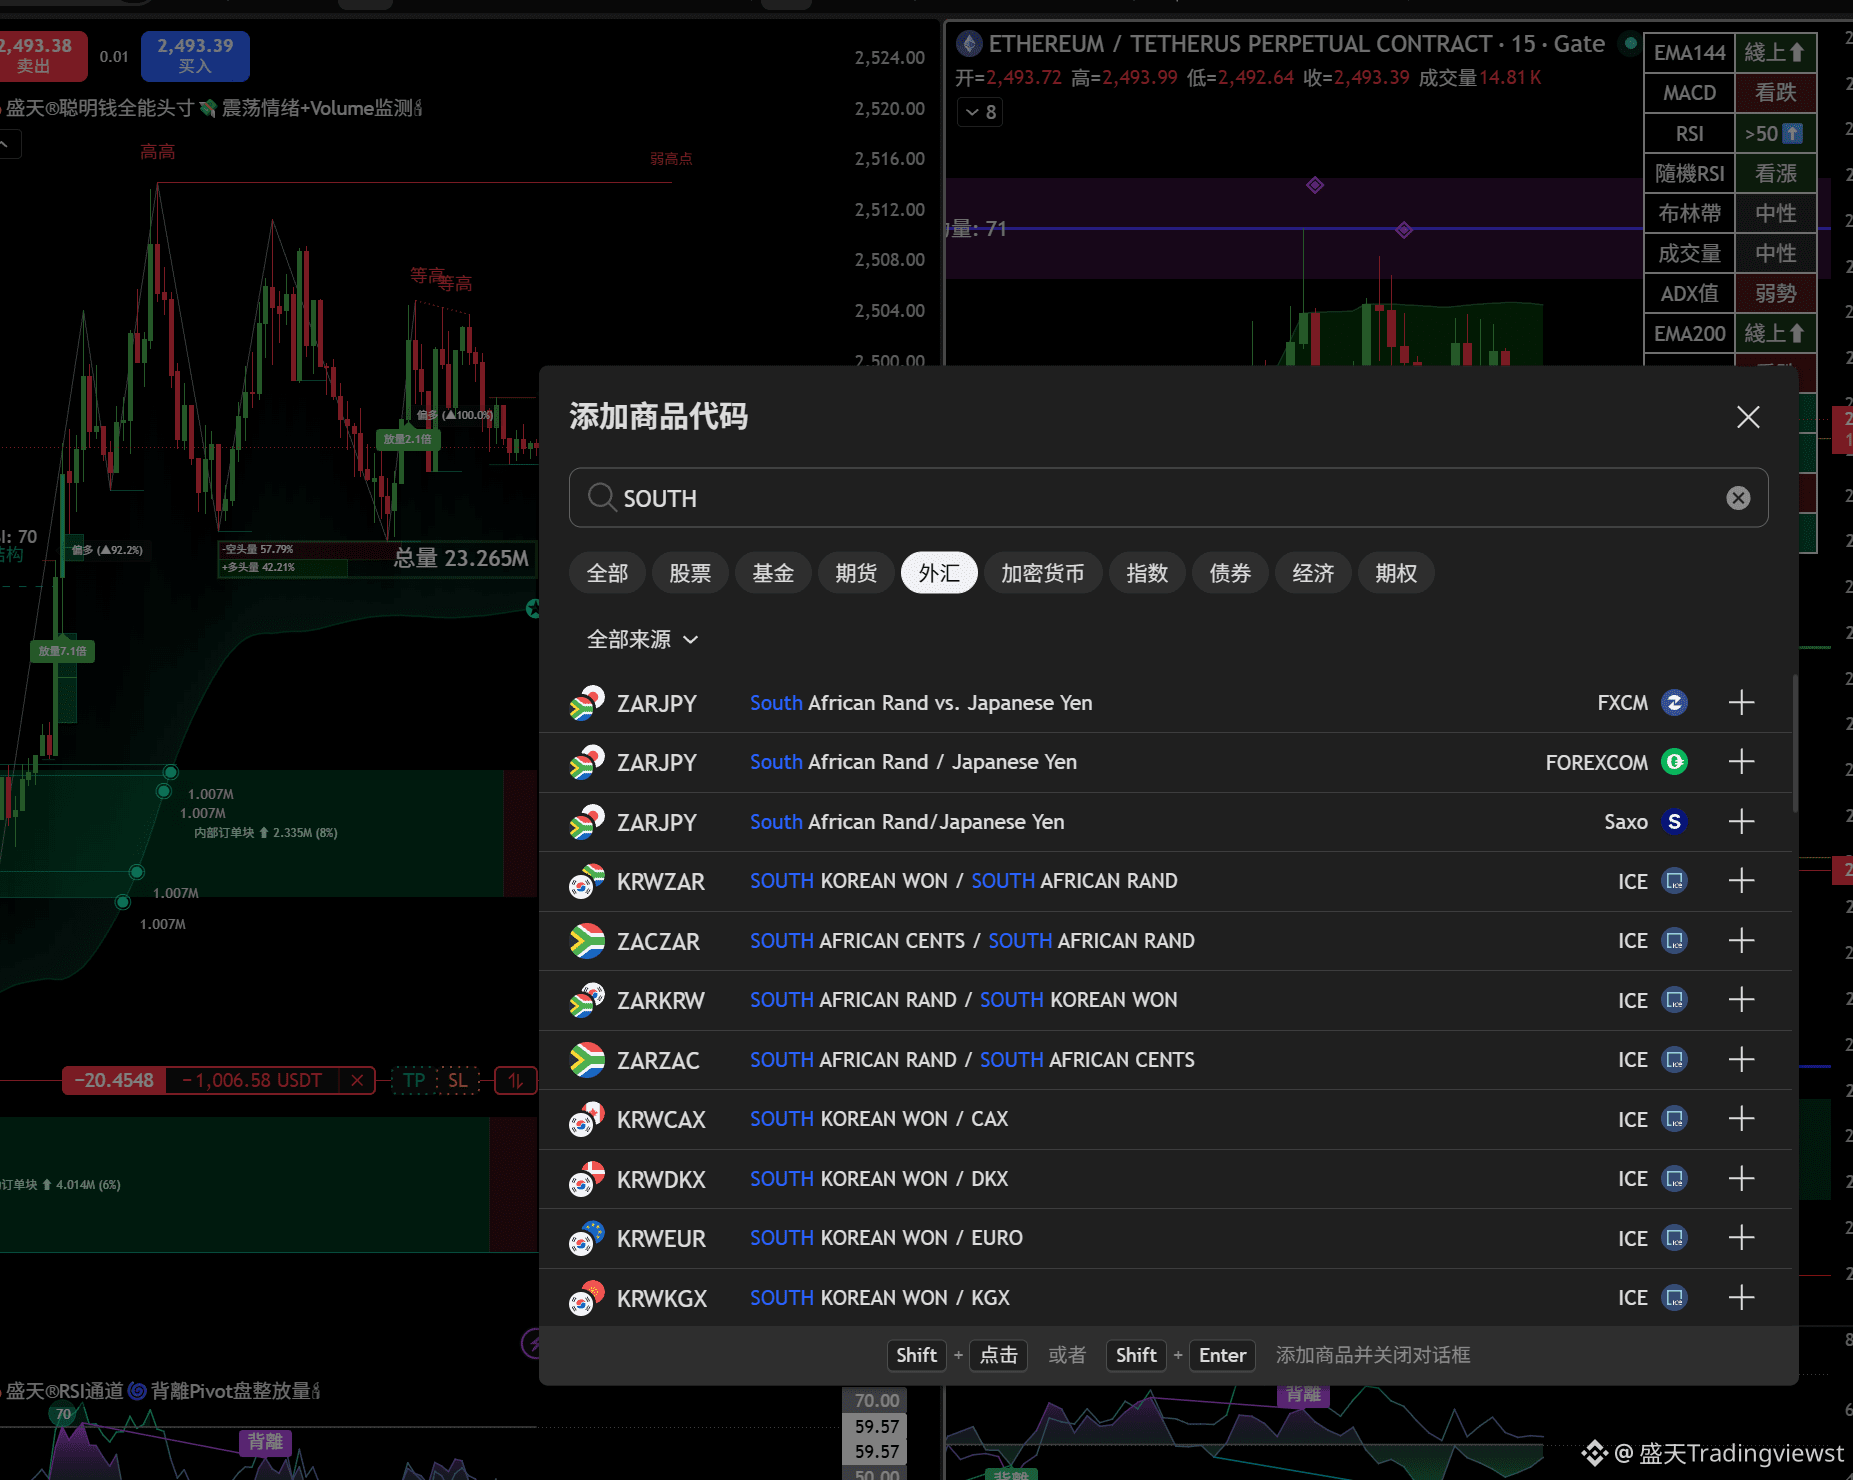Clear the SOUTH search text
Viewport: 1853px width, 1480px height.
(1738, 498)
